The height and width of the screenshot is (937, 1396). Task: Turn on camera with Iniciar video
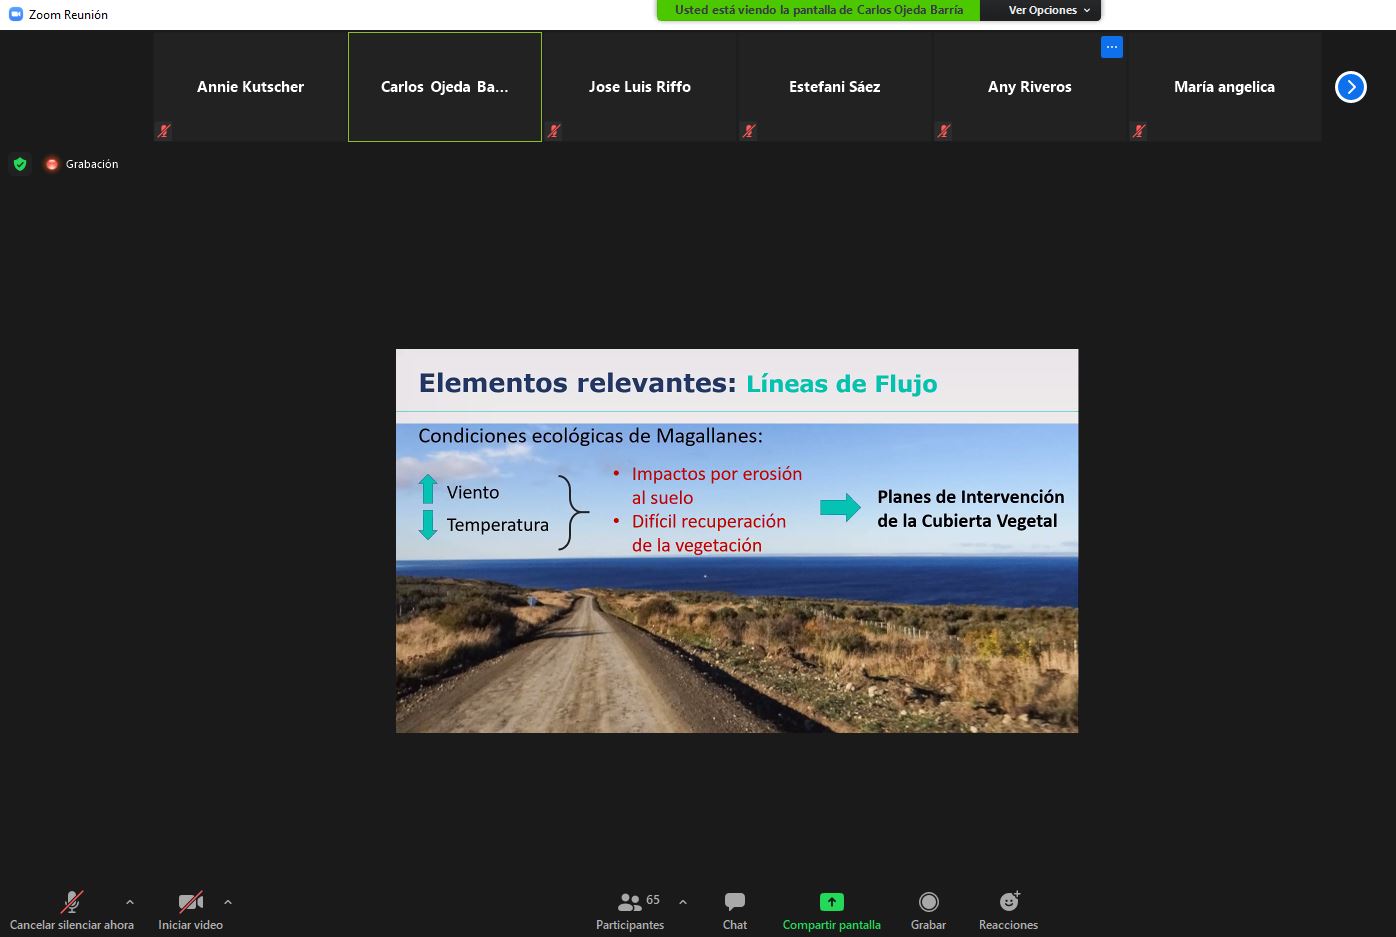pyautogui.click(x=190, y=902)
